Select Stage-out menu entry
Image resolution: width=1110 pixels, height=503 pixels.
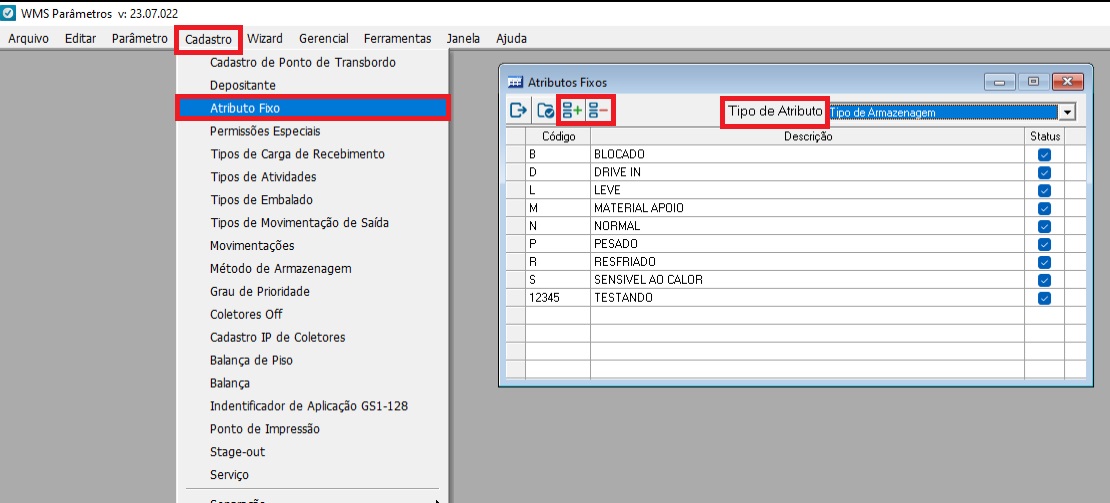[x=311, y=451]
